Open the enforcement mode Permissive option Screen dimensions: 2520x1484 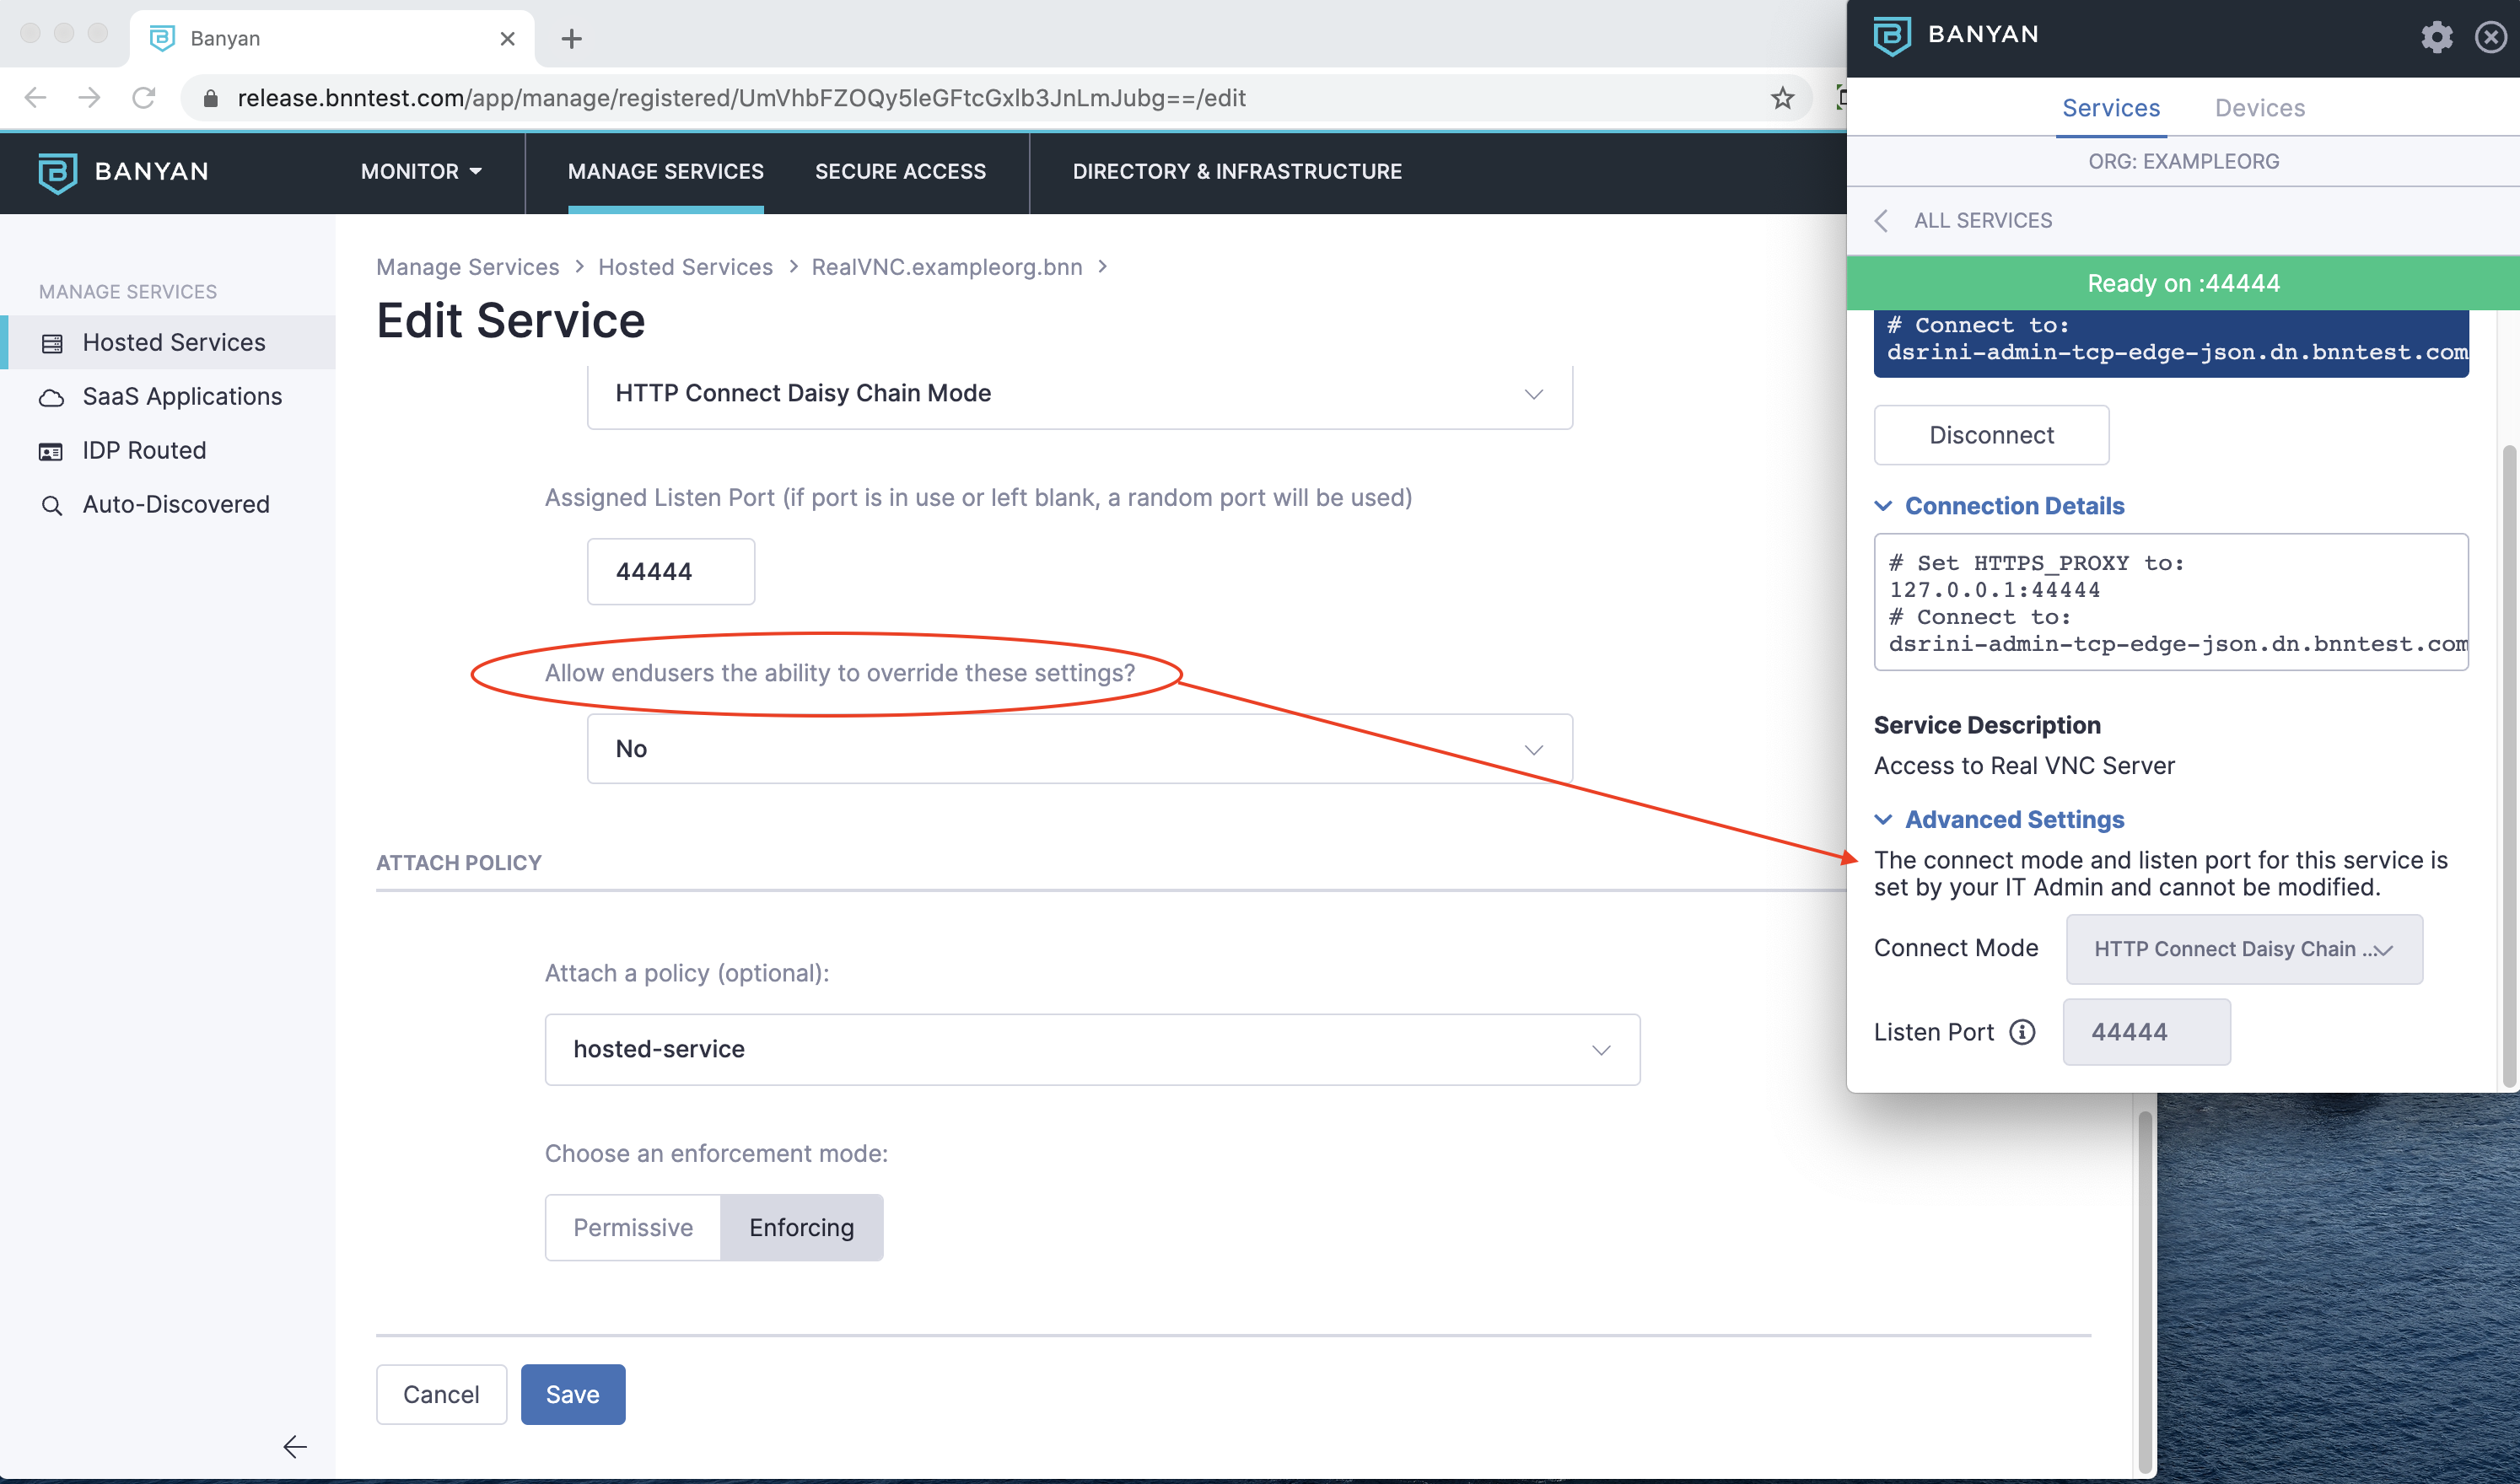(x=633, y=1226)
